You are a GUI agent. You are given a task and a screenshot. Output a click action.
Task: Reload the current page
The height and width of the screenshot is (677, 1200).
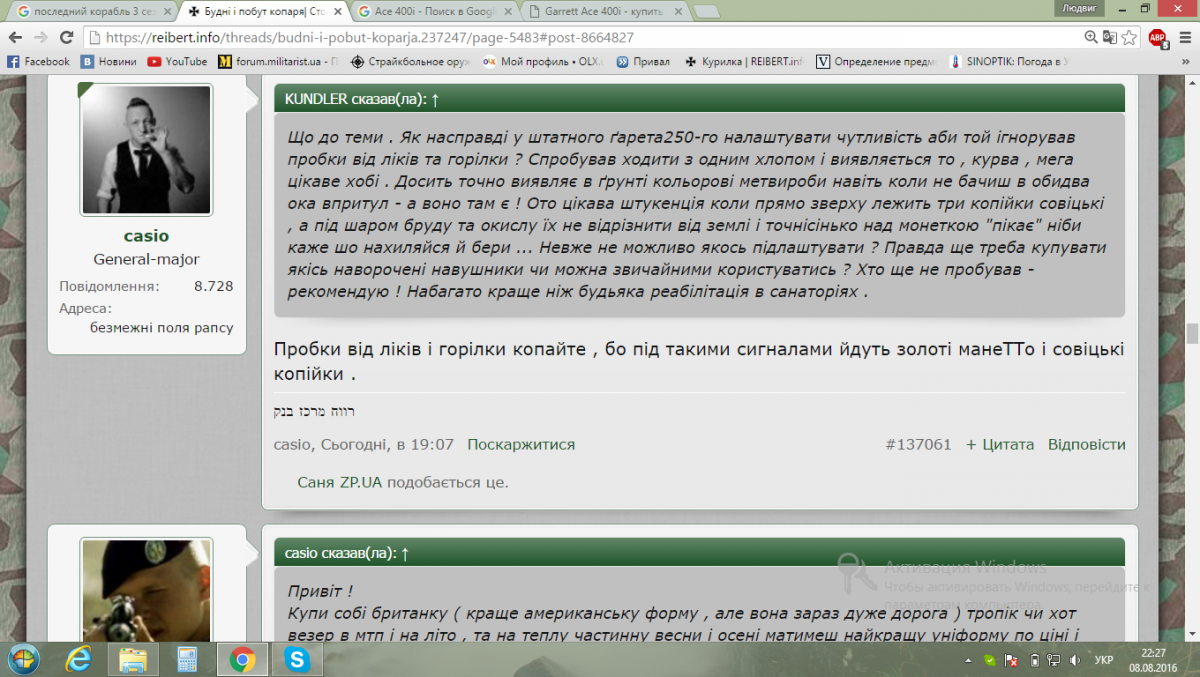point(67,38)
